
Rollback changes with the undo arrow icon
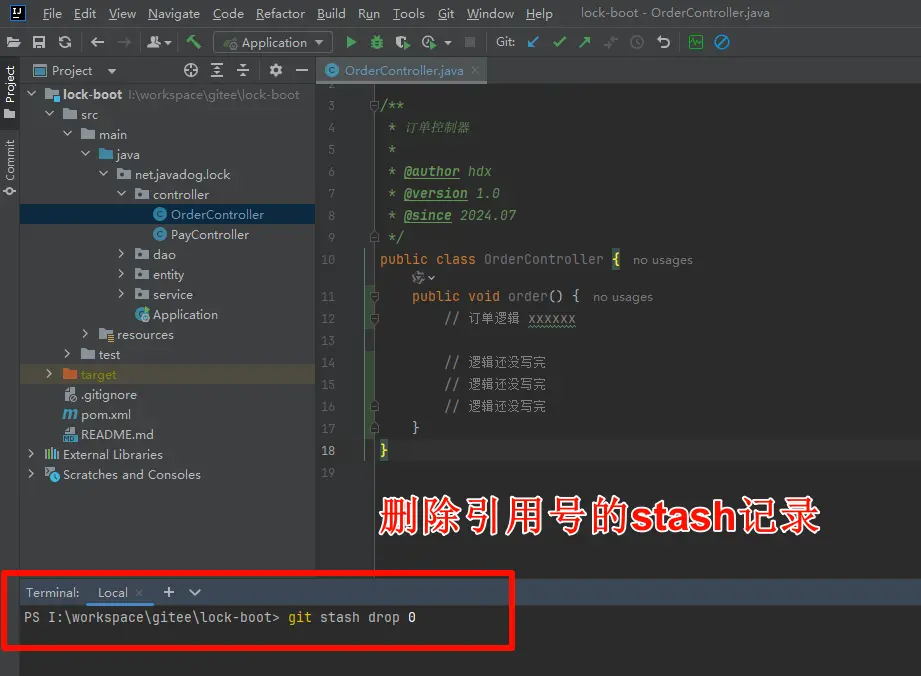(x=663, y=42)
